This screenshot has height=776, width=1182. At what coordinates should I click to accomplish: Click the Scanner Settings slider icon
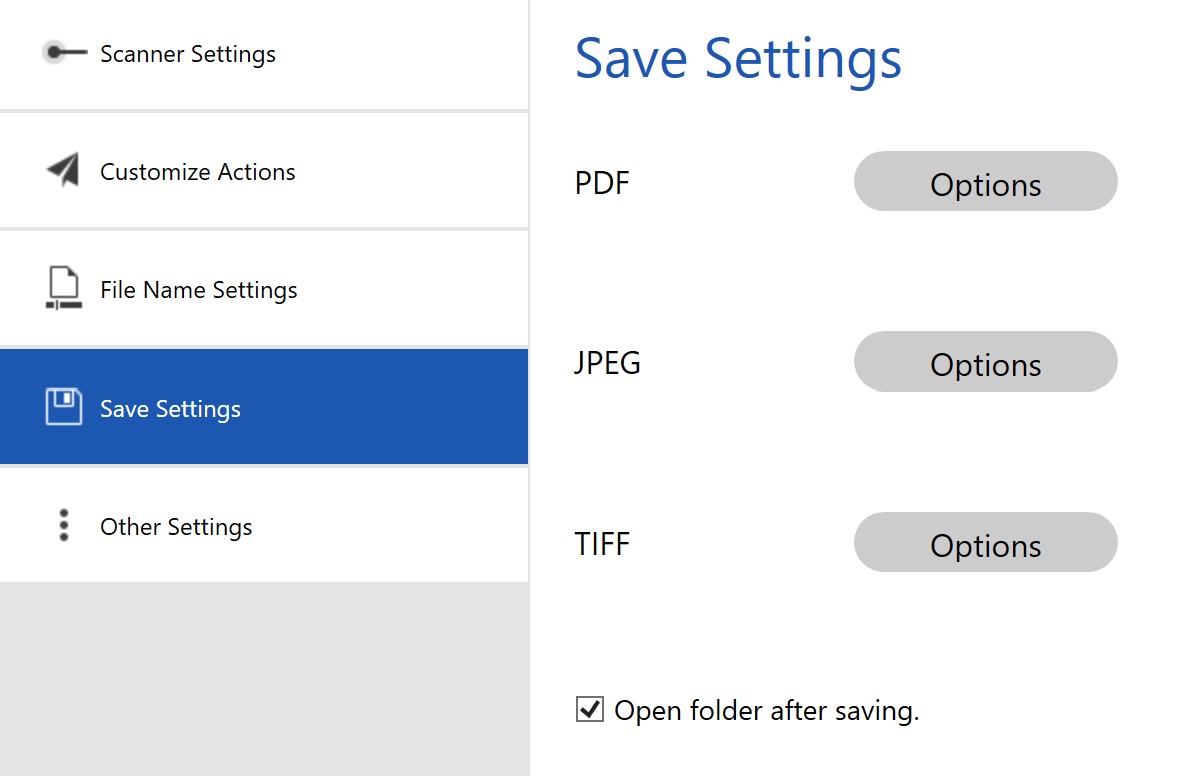tap(65, 53)
